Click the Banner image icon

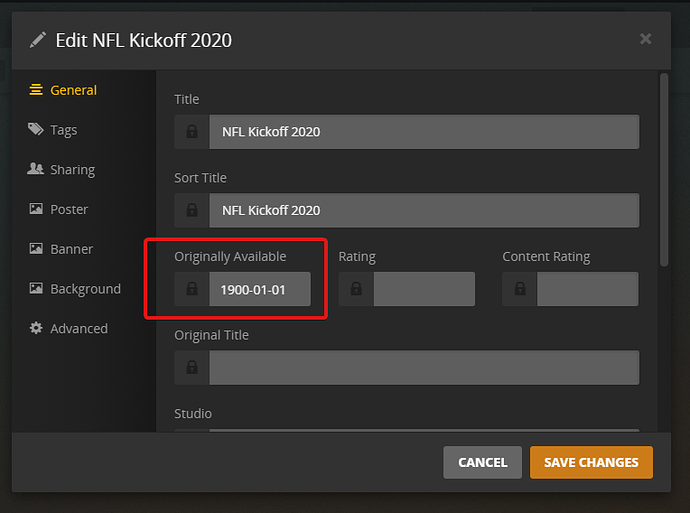(x=36, y=249)
